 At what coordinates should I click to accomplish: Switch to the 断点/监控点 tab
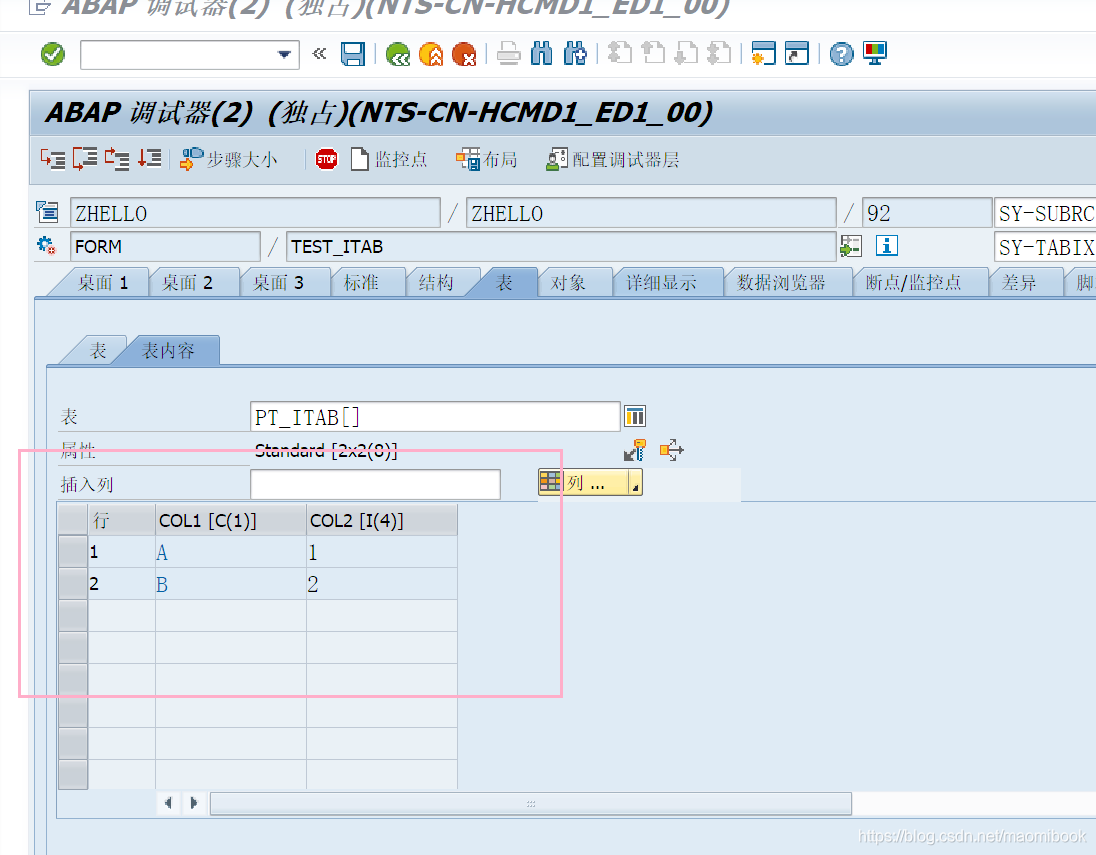tap(914, 282)
